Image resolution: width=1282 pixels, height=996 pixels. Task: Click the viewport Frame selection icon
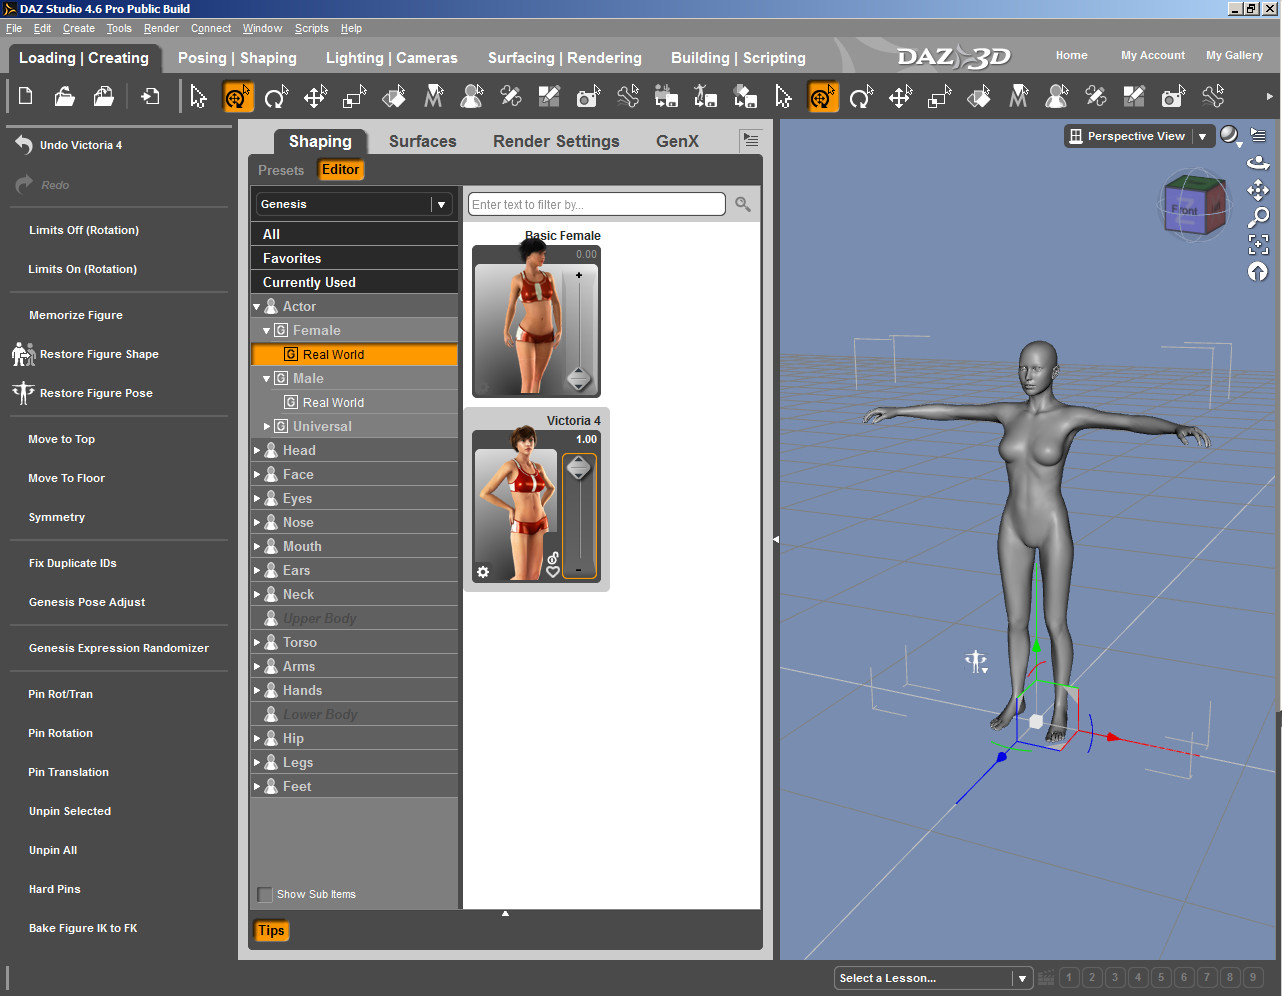pyautogui.click(x=1258, y=244)
